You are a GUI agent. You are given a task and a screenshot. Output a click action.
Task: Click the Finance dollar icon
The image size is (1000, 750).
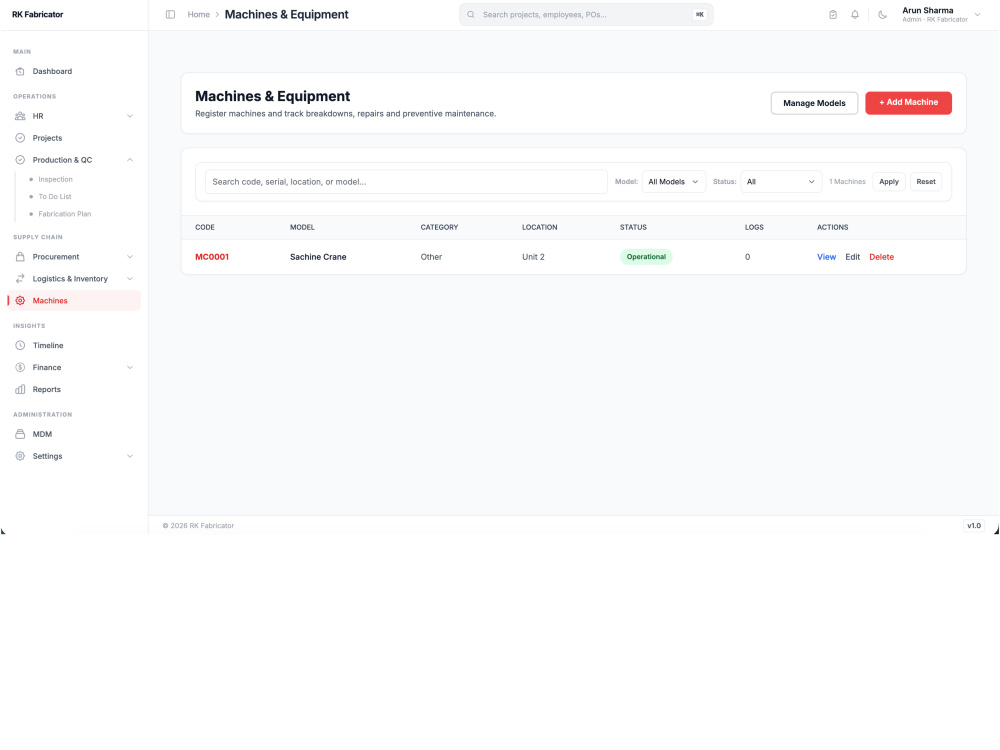(20, 367)
